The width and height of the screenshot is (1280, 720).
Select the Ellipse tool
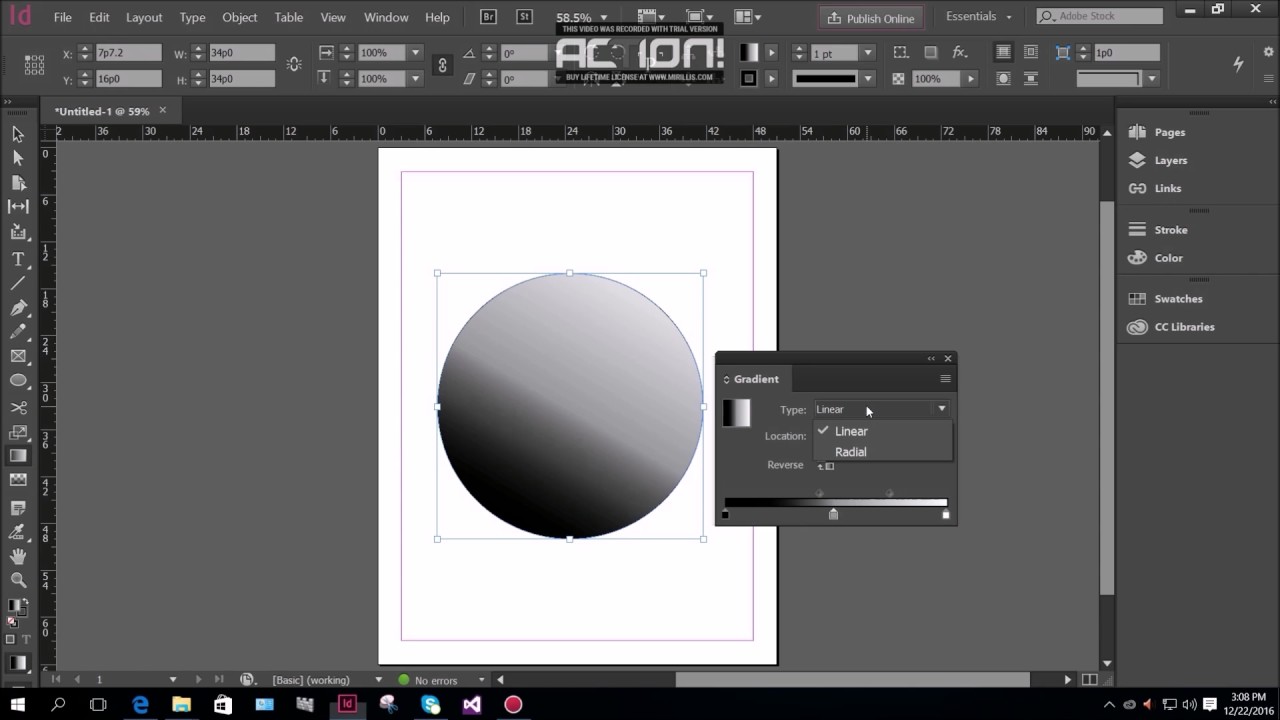[x=18, y=381]
